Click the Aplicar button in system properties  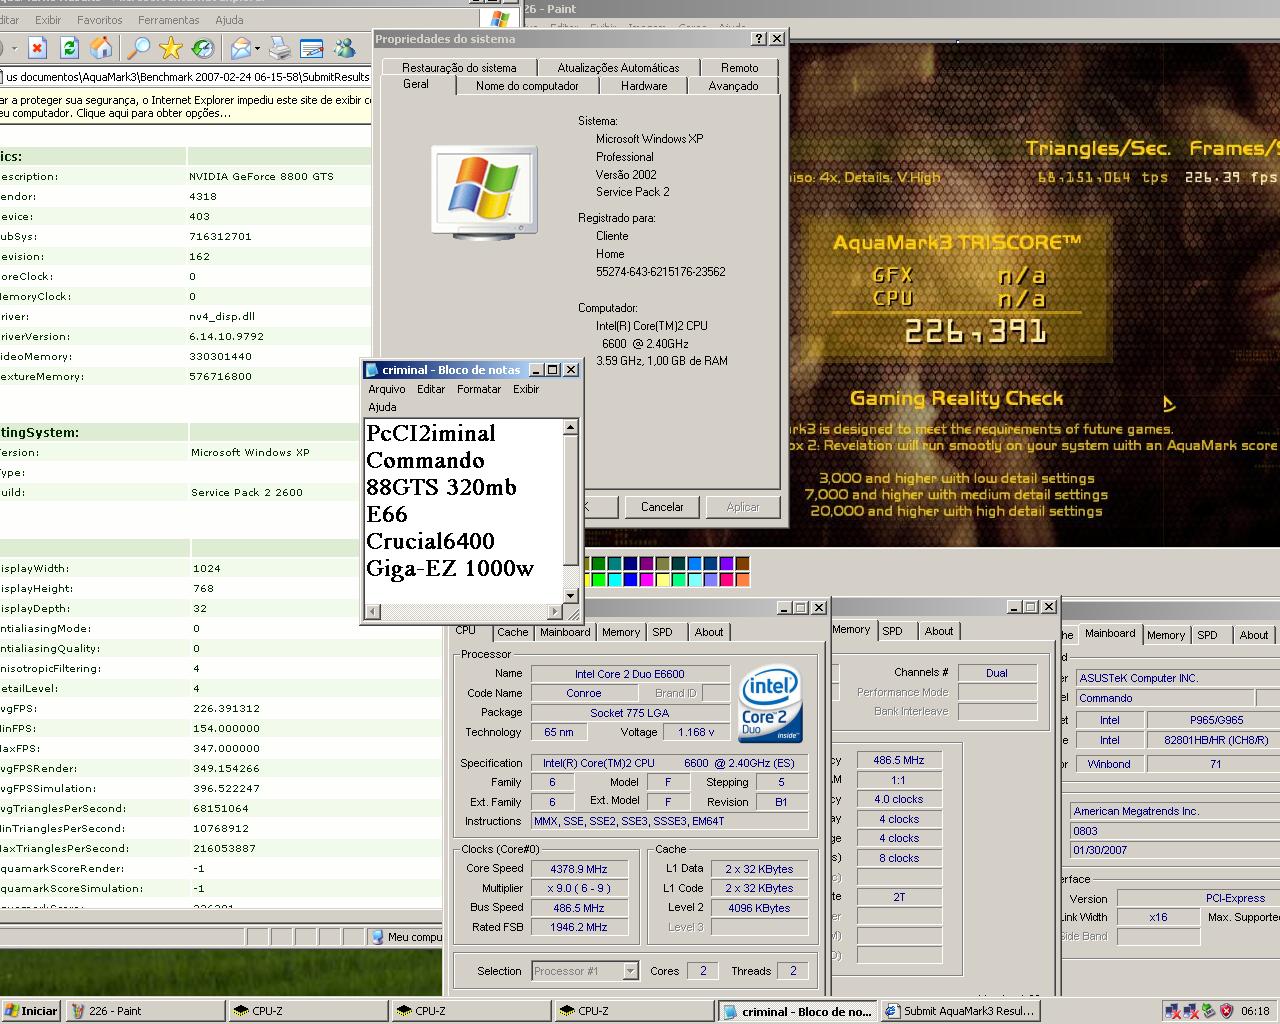(x=743, y=507)
